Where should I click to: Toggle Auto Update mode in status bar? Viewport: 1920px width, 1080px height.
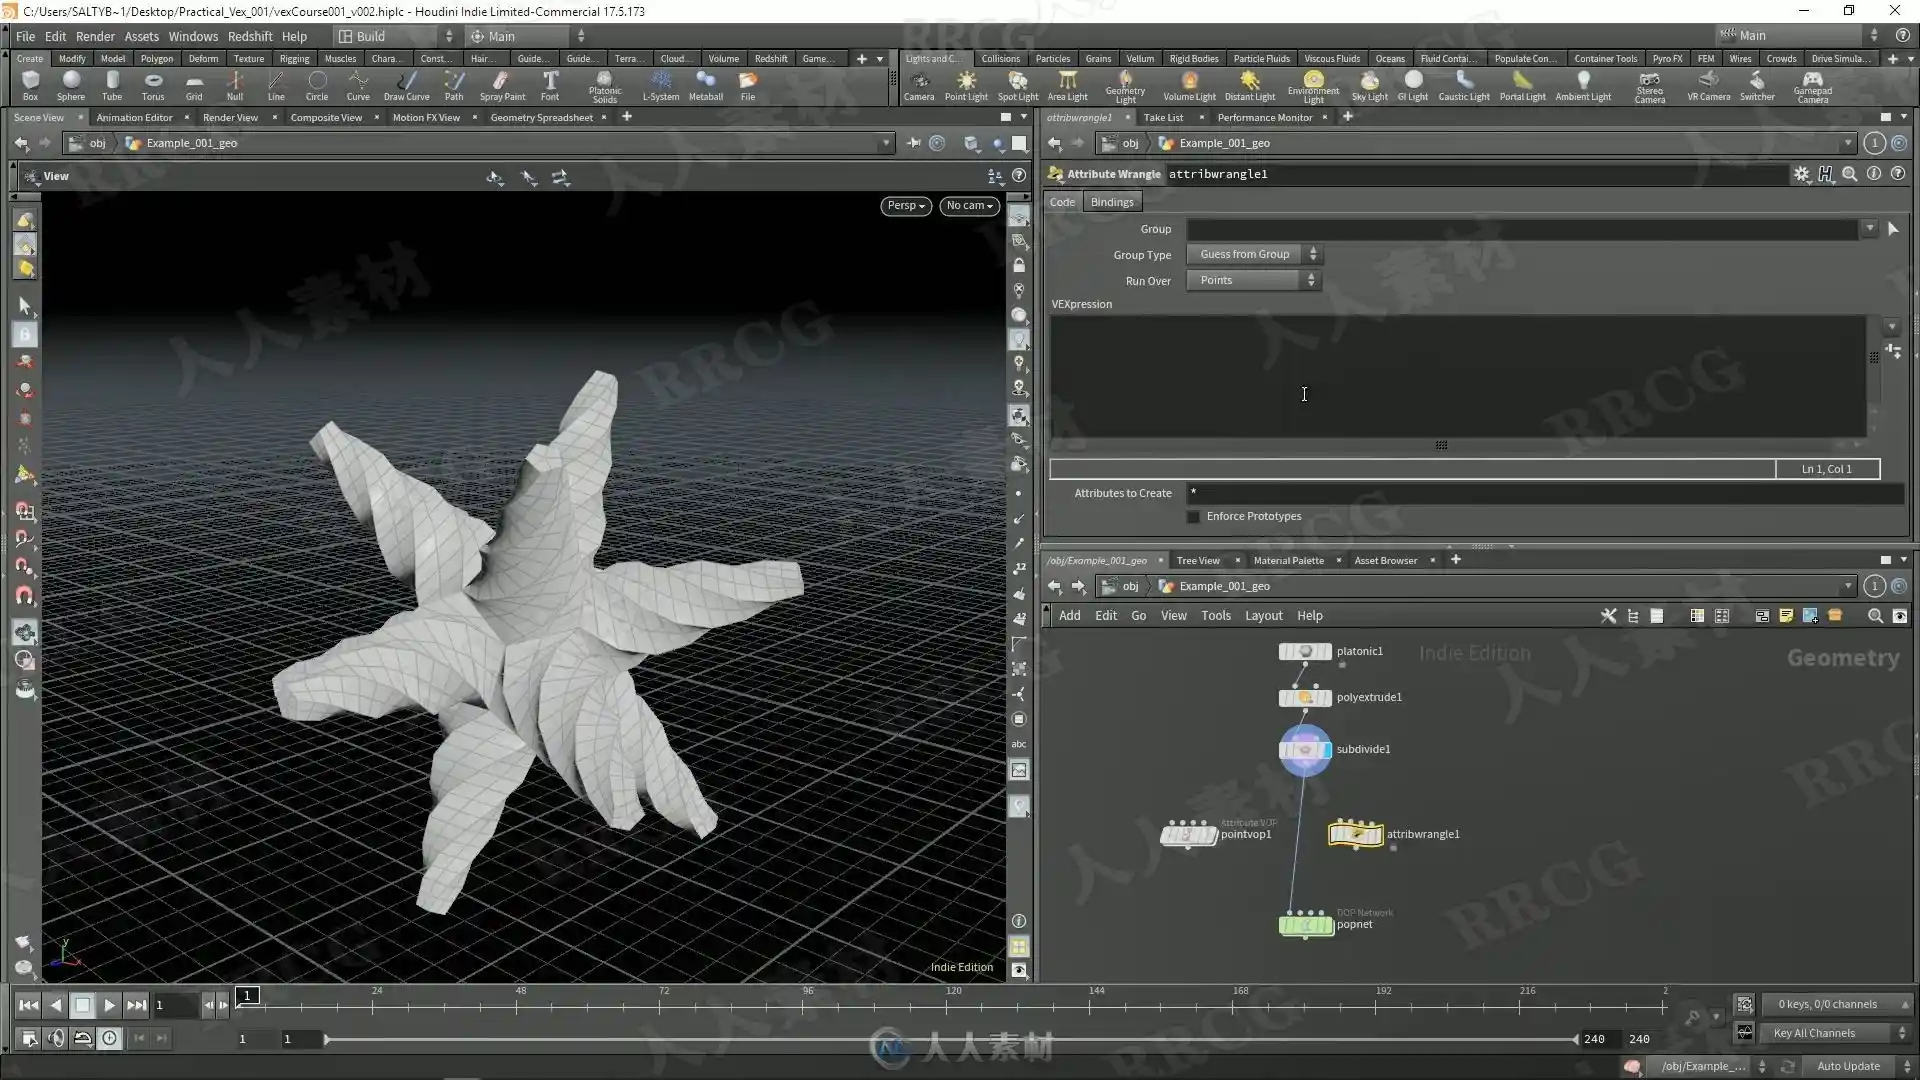click(1848, 1066)
